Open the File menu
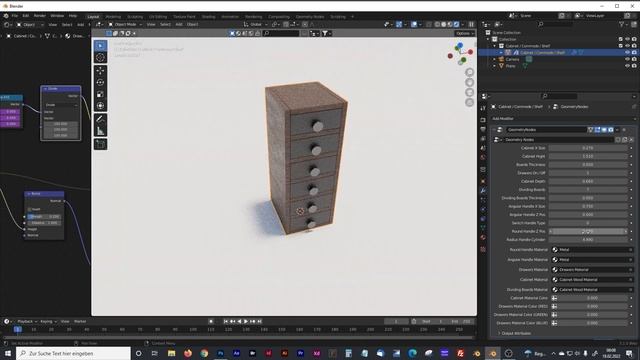 [x=15, y=16]
